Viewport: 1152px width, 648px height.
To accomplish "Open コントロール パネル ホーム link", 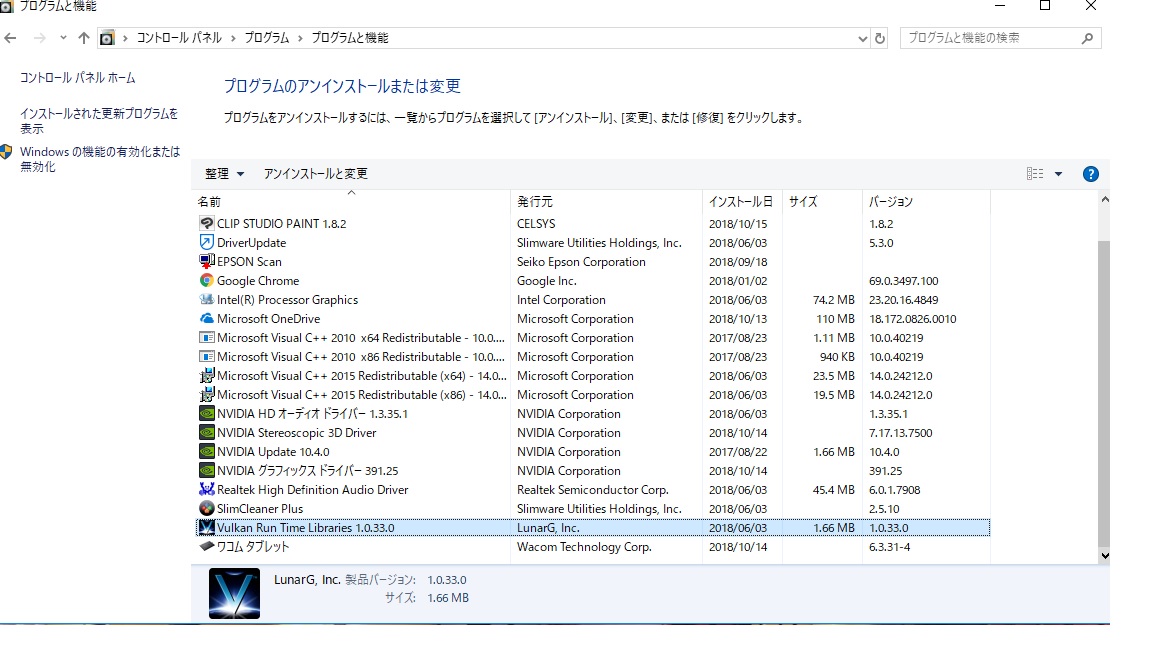I will point(77,78).
